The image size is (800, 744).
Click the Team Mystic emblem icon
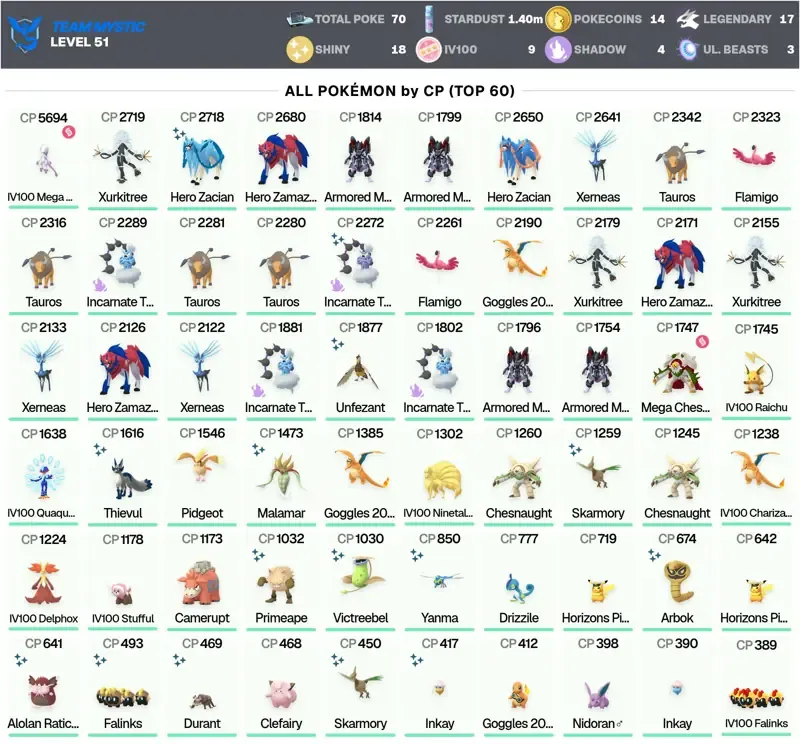point(24,34)
